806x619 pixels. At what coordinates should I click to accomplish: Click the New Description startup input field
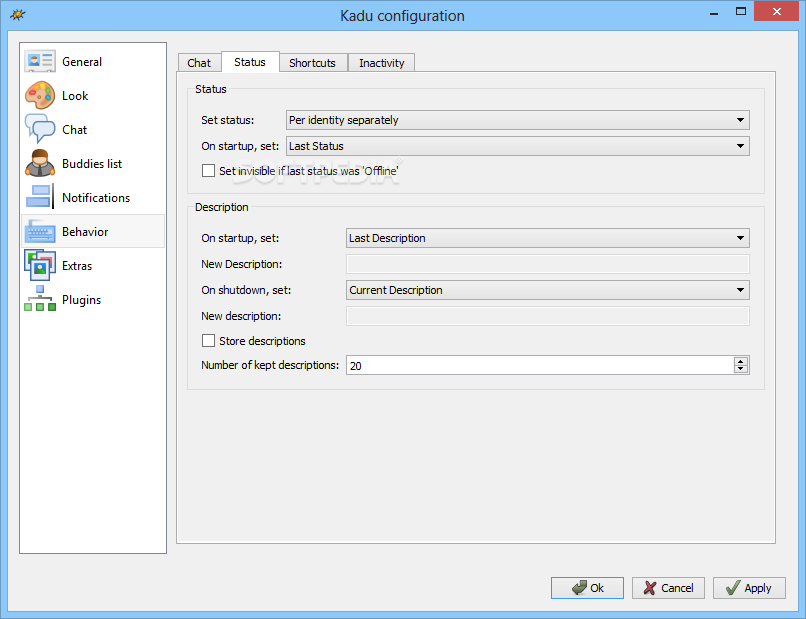pos(548,264)
